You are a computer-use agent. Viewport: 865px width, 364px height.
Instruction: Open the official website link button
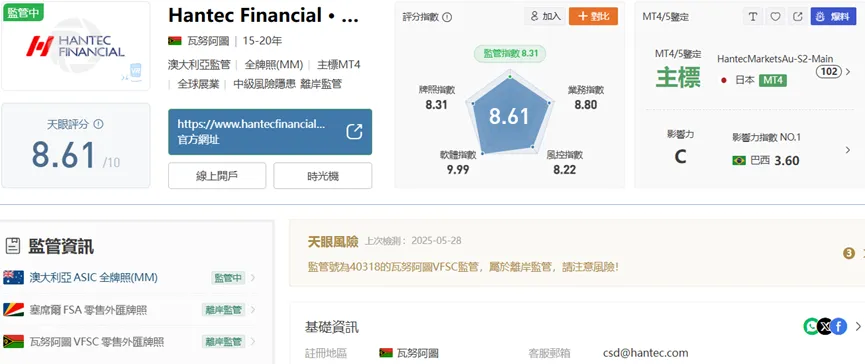point(270,132)
